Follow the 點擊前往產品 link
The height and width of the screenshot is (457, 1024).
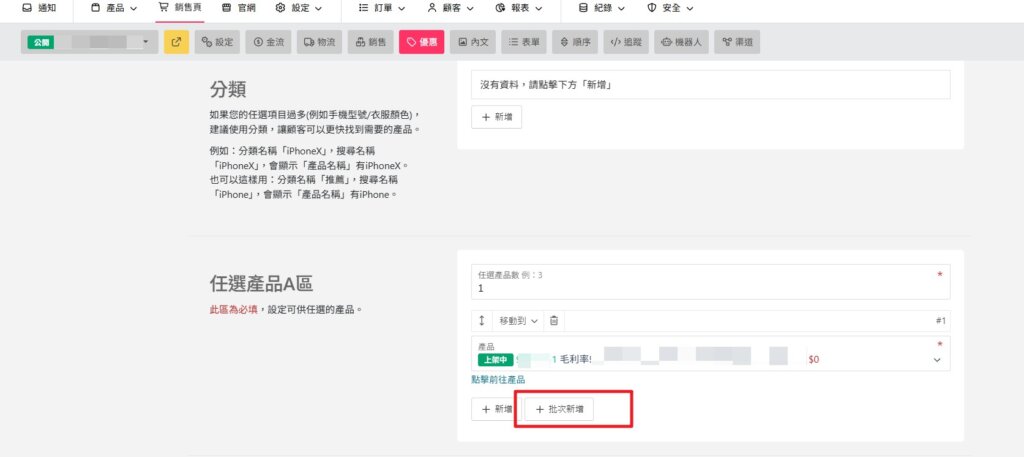coord(498,380)
